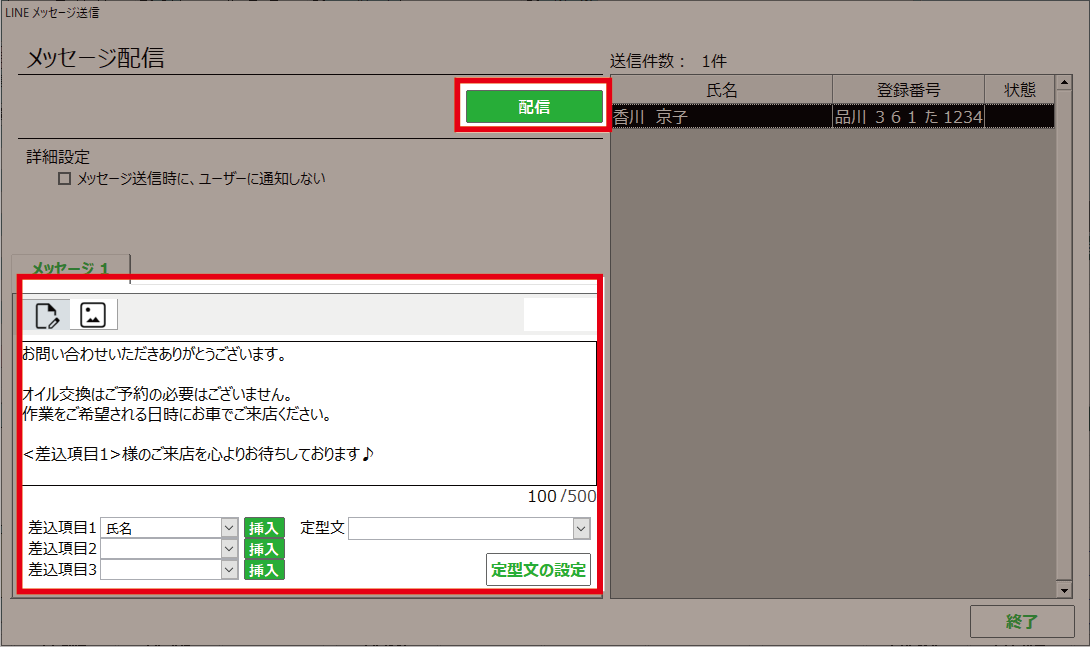Click the recipient list scroll down arrow

(1064, 590)
